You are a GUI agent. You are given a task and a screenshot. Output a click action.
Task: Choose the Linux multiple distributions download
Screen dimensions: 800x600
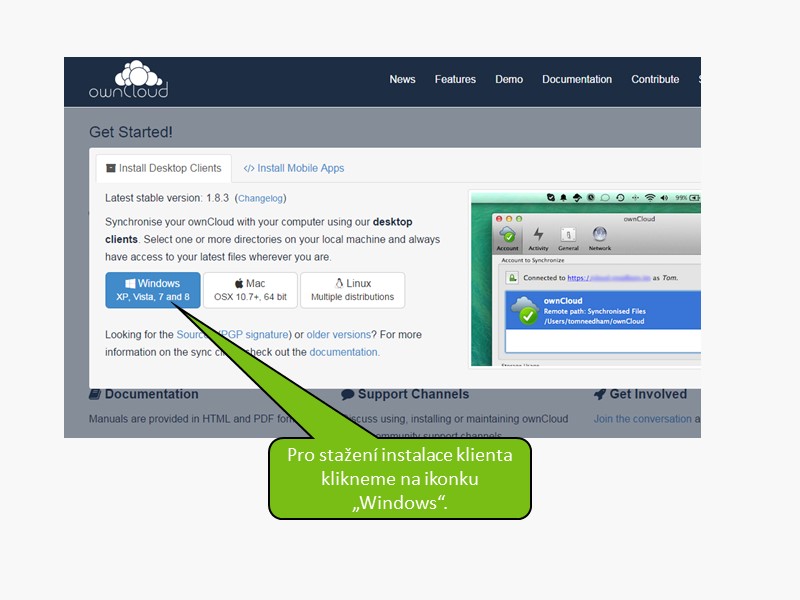pyautogui.click(x=352, y=290)
